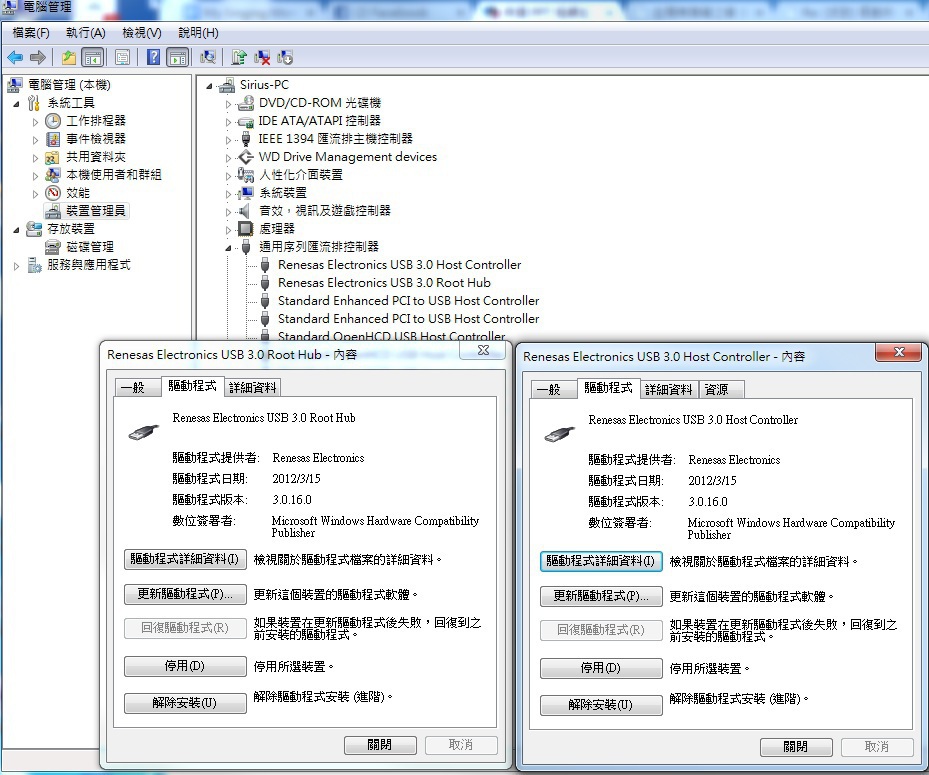Select 電腦管理 (本機) root node
The height and width of the screenshot is (775, 929).
(x=69, y=85)
